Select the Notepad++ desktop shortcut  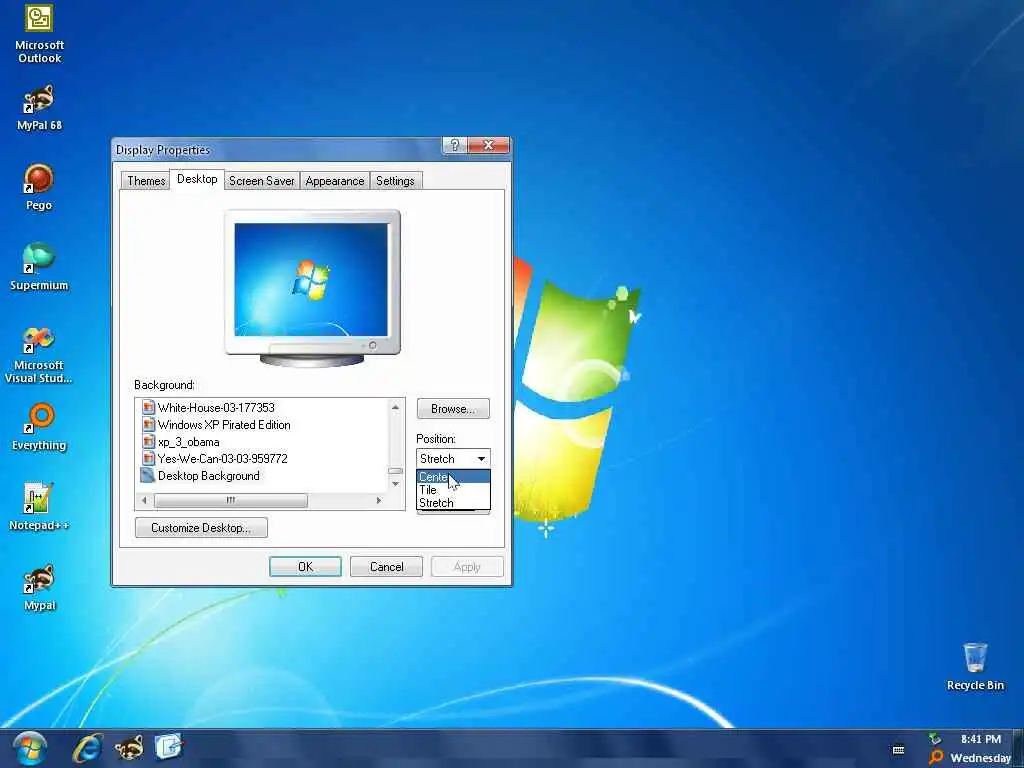[39, 507]
